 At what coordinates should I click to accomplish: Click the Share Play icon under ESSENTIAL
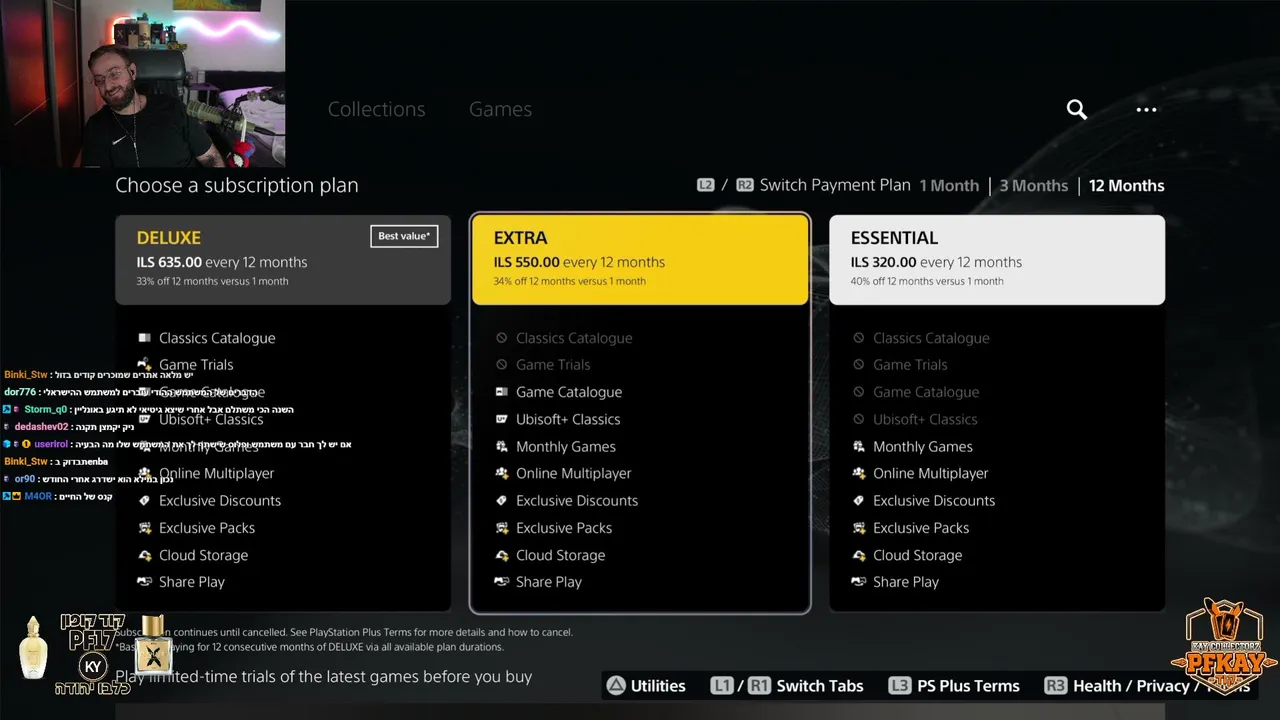pos(859,582)
